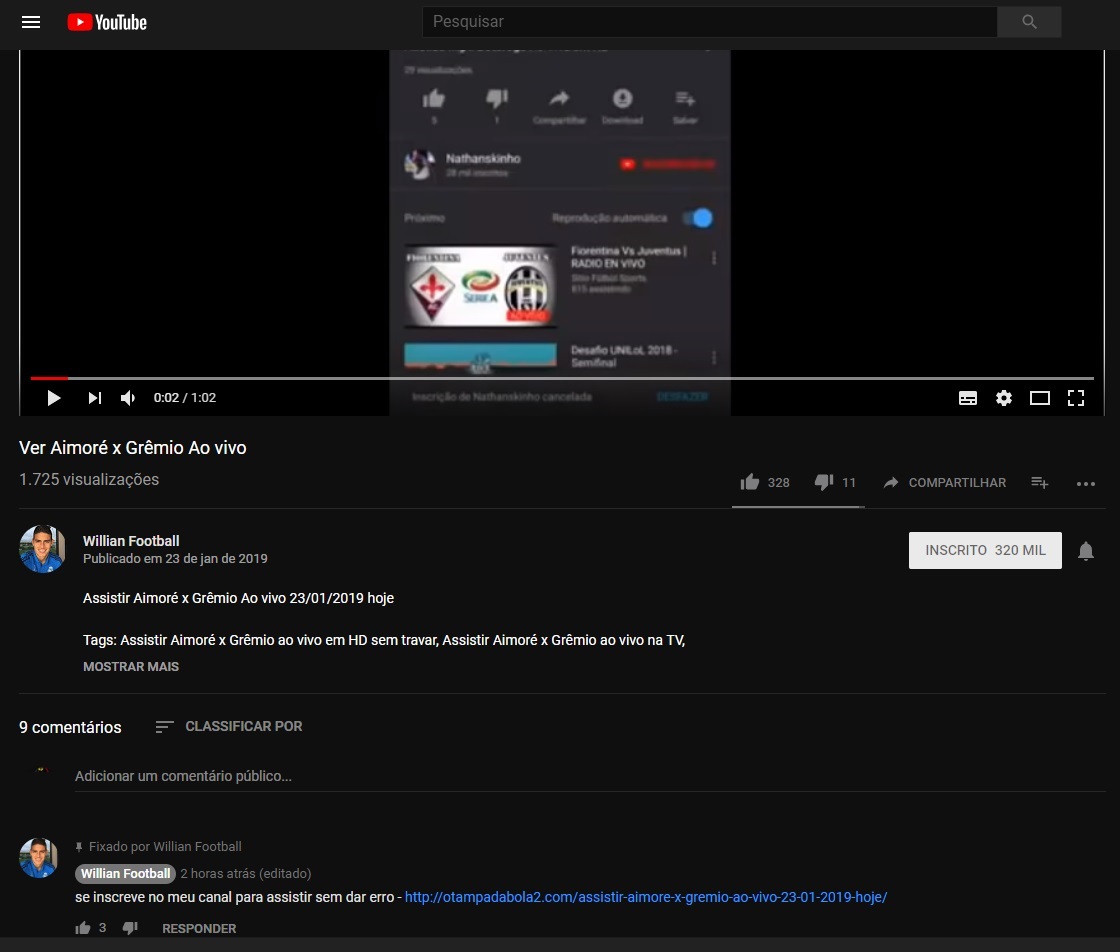The image size is (1120, 952).
Task: Open the player settings gear
Action: (1004, 397)
